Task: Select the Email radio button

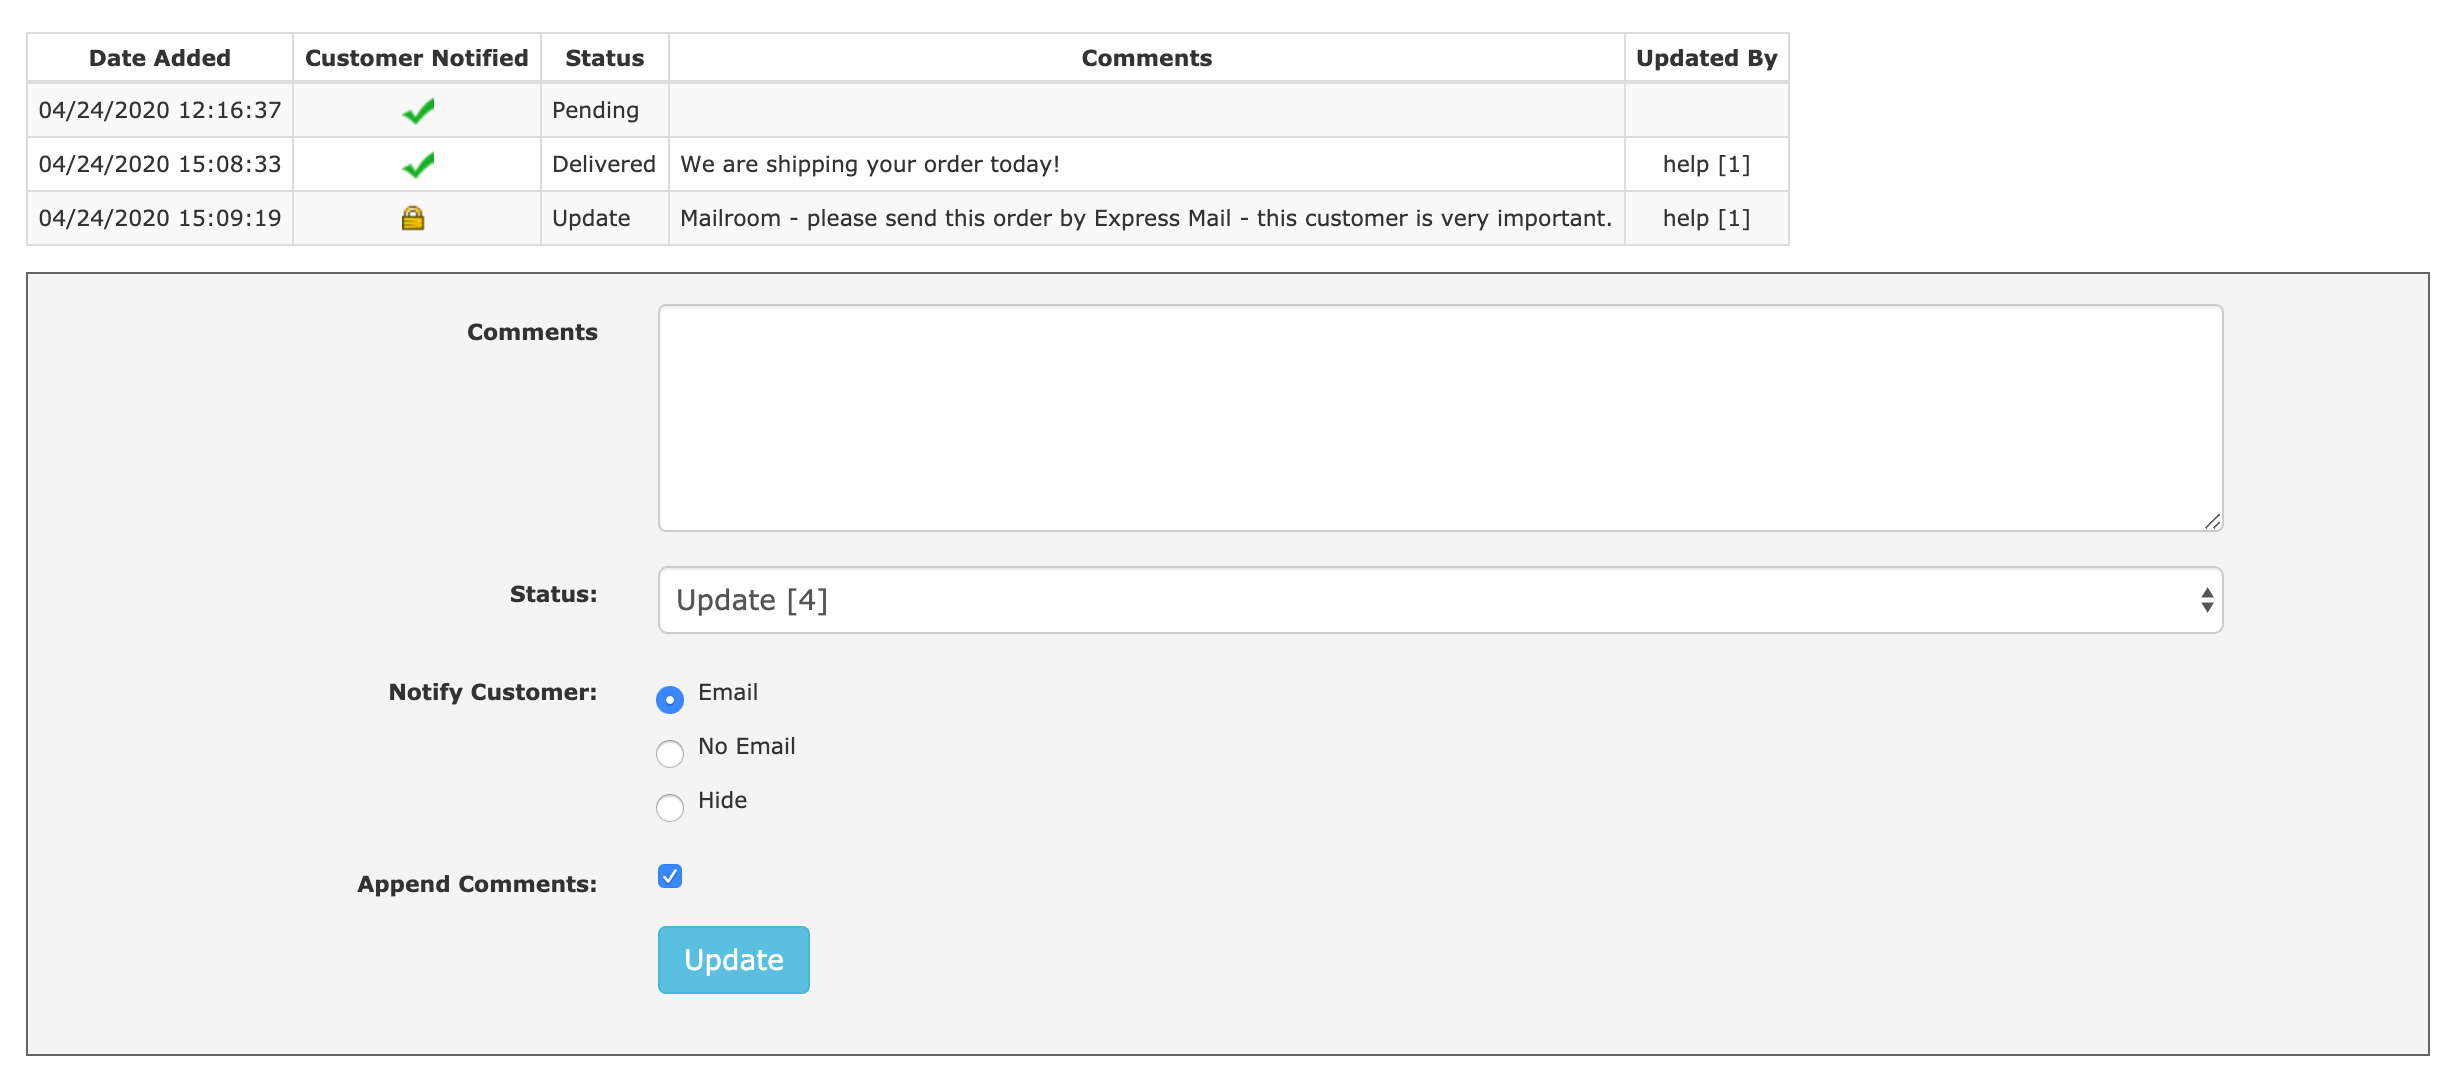Action: click(x=670, y=699)
